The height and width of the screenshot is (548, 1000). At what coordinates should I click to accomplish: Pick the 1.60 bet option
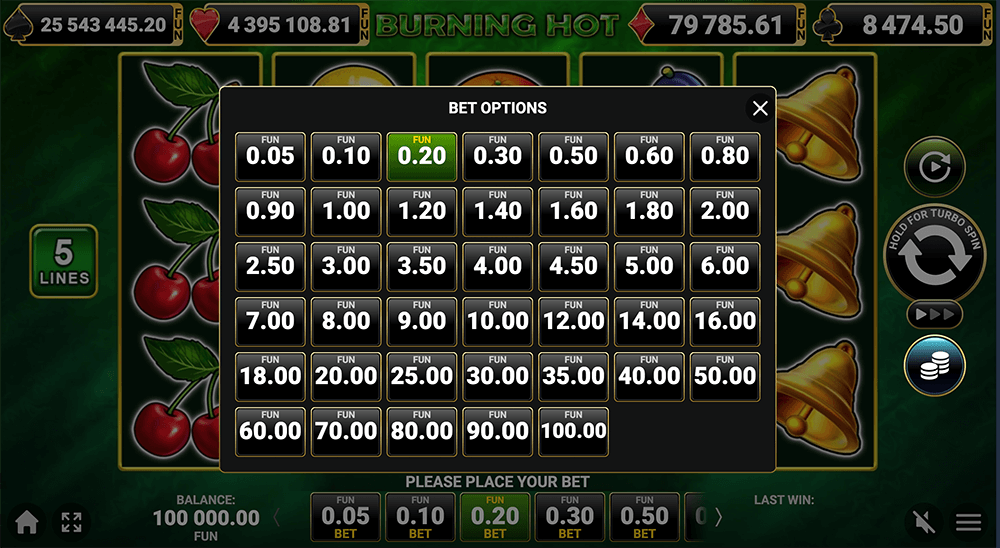(573, 212)
